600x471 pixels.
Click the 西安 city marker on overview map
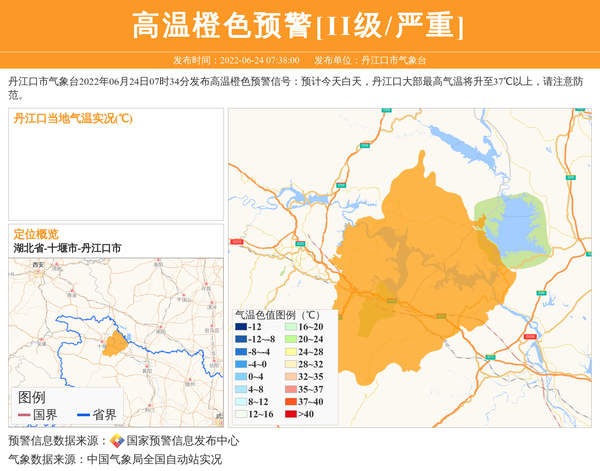pos(38,266)
